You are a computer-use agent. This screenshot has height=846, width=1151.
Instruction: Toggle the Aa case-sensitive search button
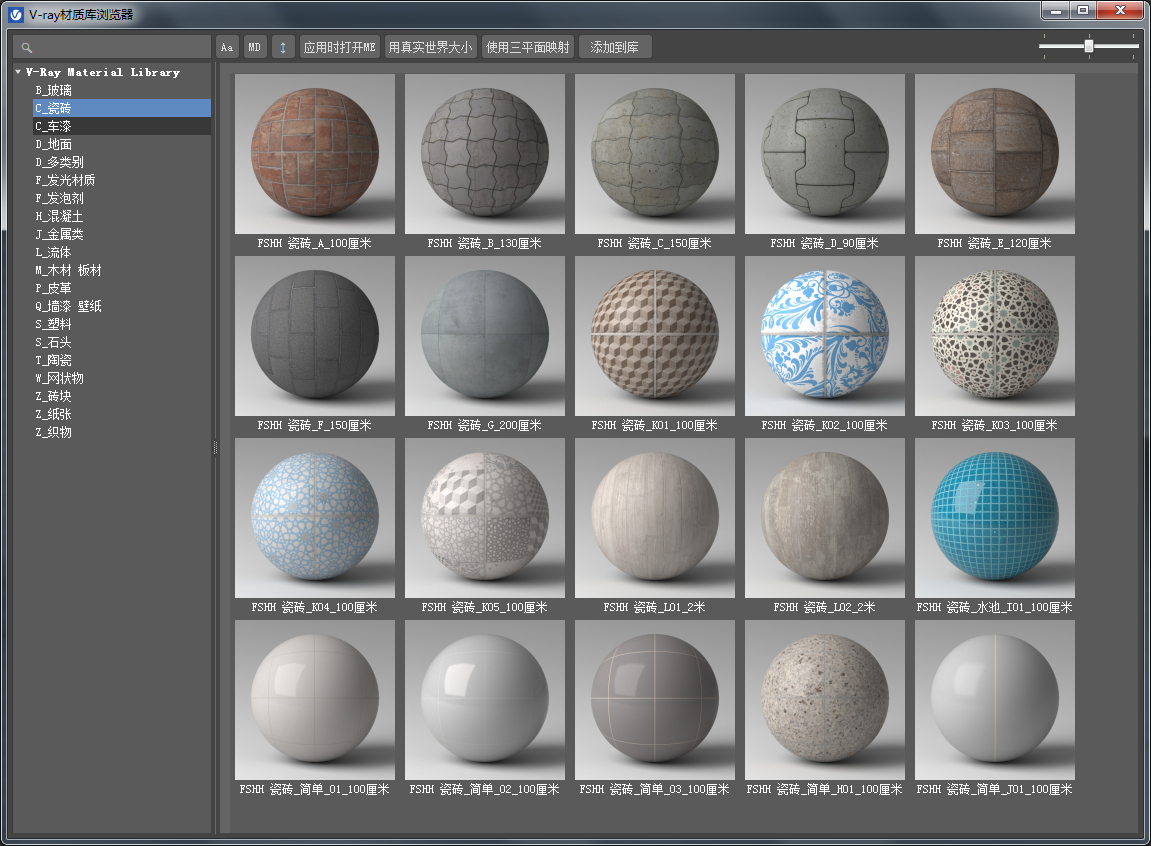coord(227,47)
